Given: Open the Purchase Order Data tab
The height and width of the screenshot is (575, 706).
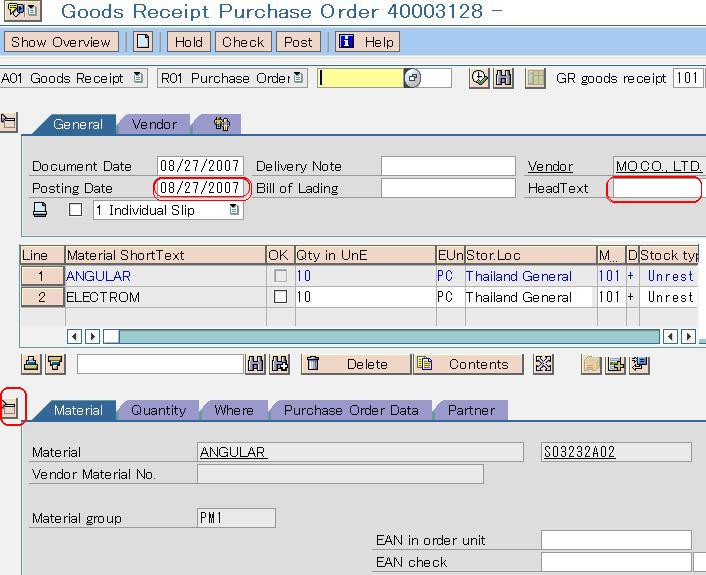Looking at the screenshot, I should click(x=351, y=410).
